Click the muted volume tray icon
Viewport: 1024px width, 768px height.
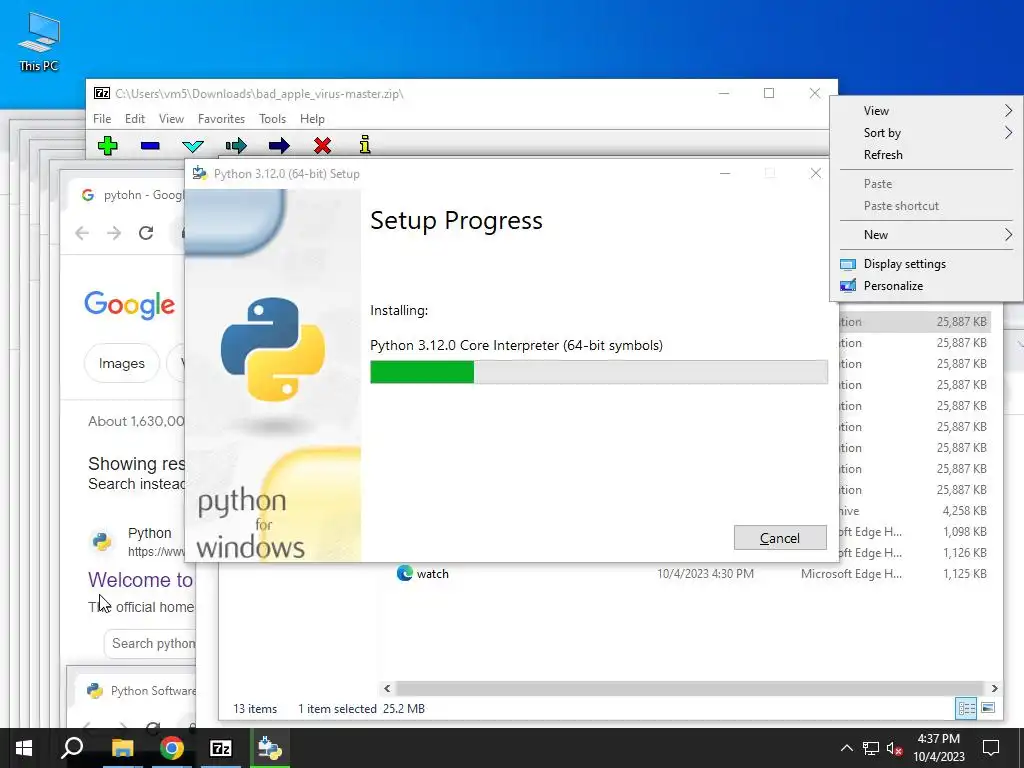click(x=895, y=748)
